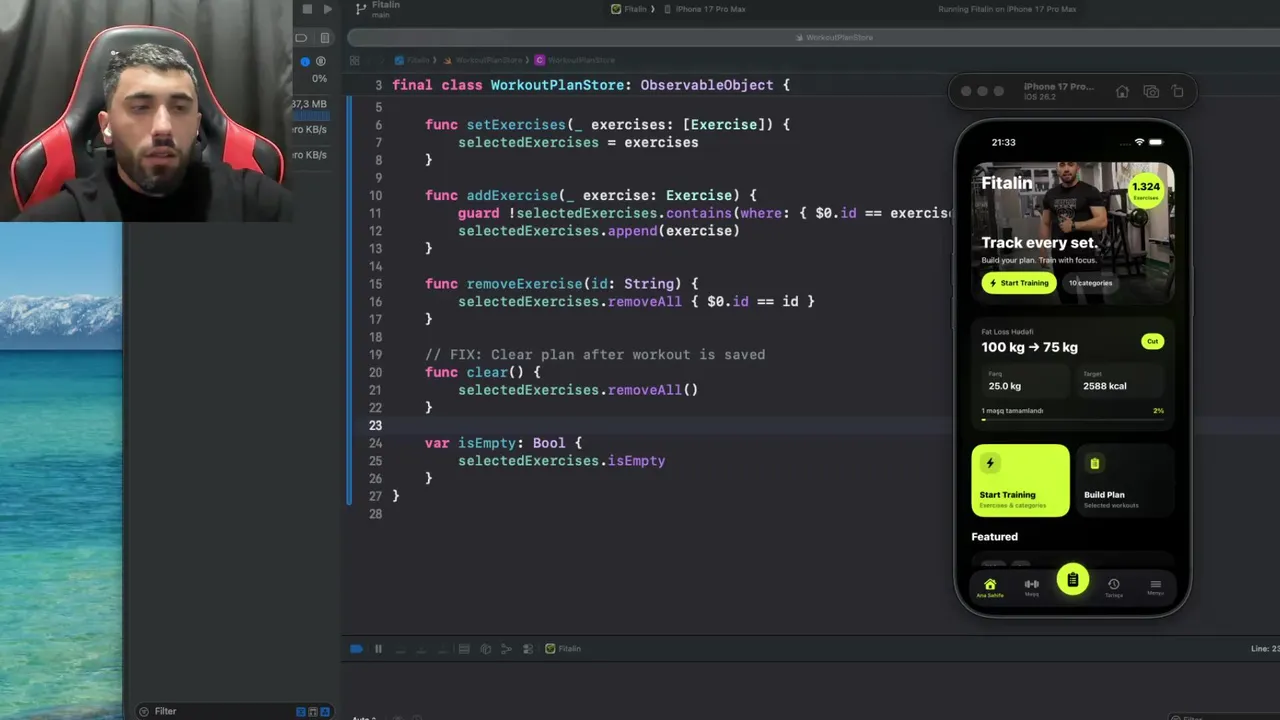The image size is (1280, 720).
Task: Click the Auto variables selector in debug area
Action: point(366,717)
